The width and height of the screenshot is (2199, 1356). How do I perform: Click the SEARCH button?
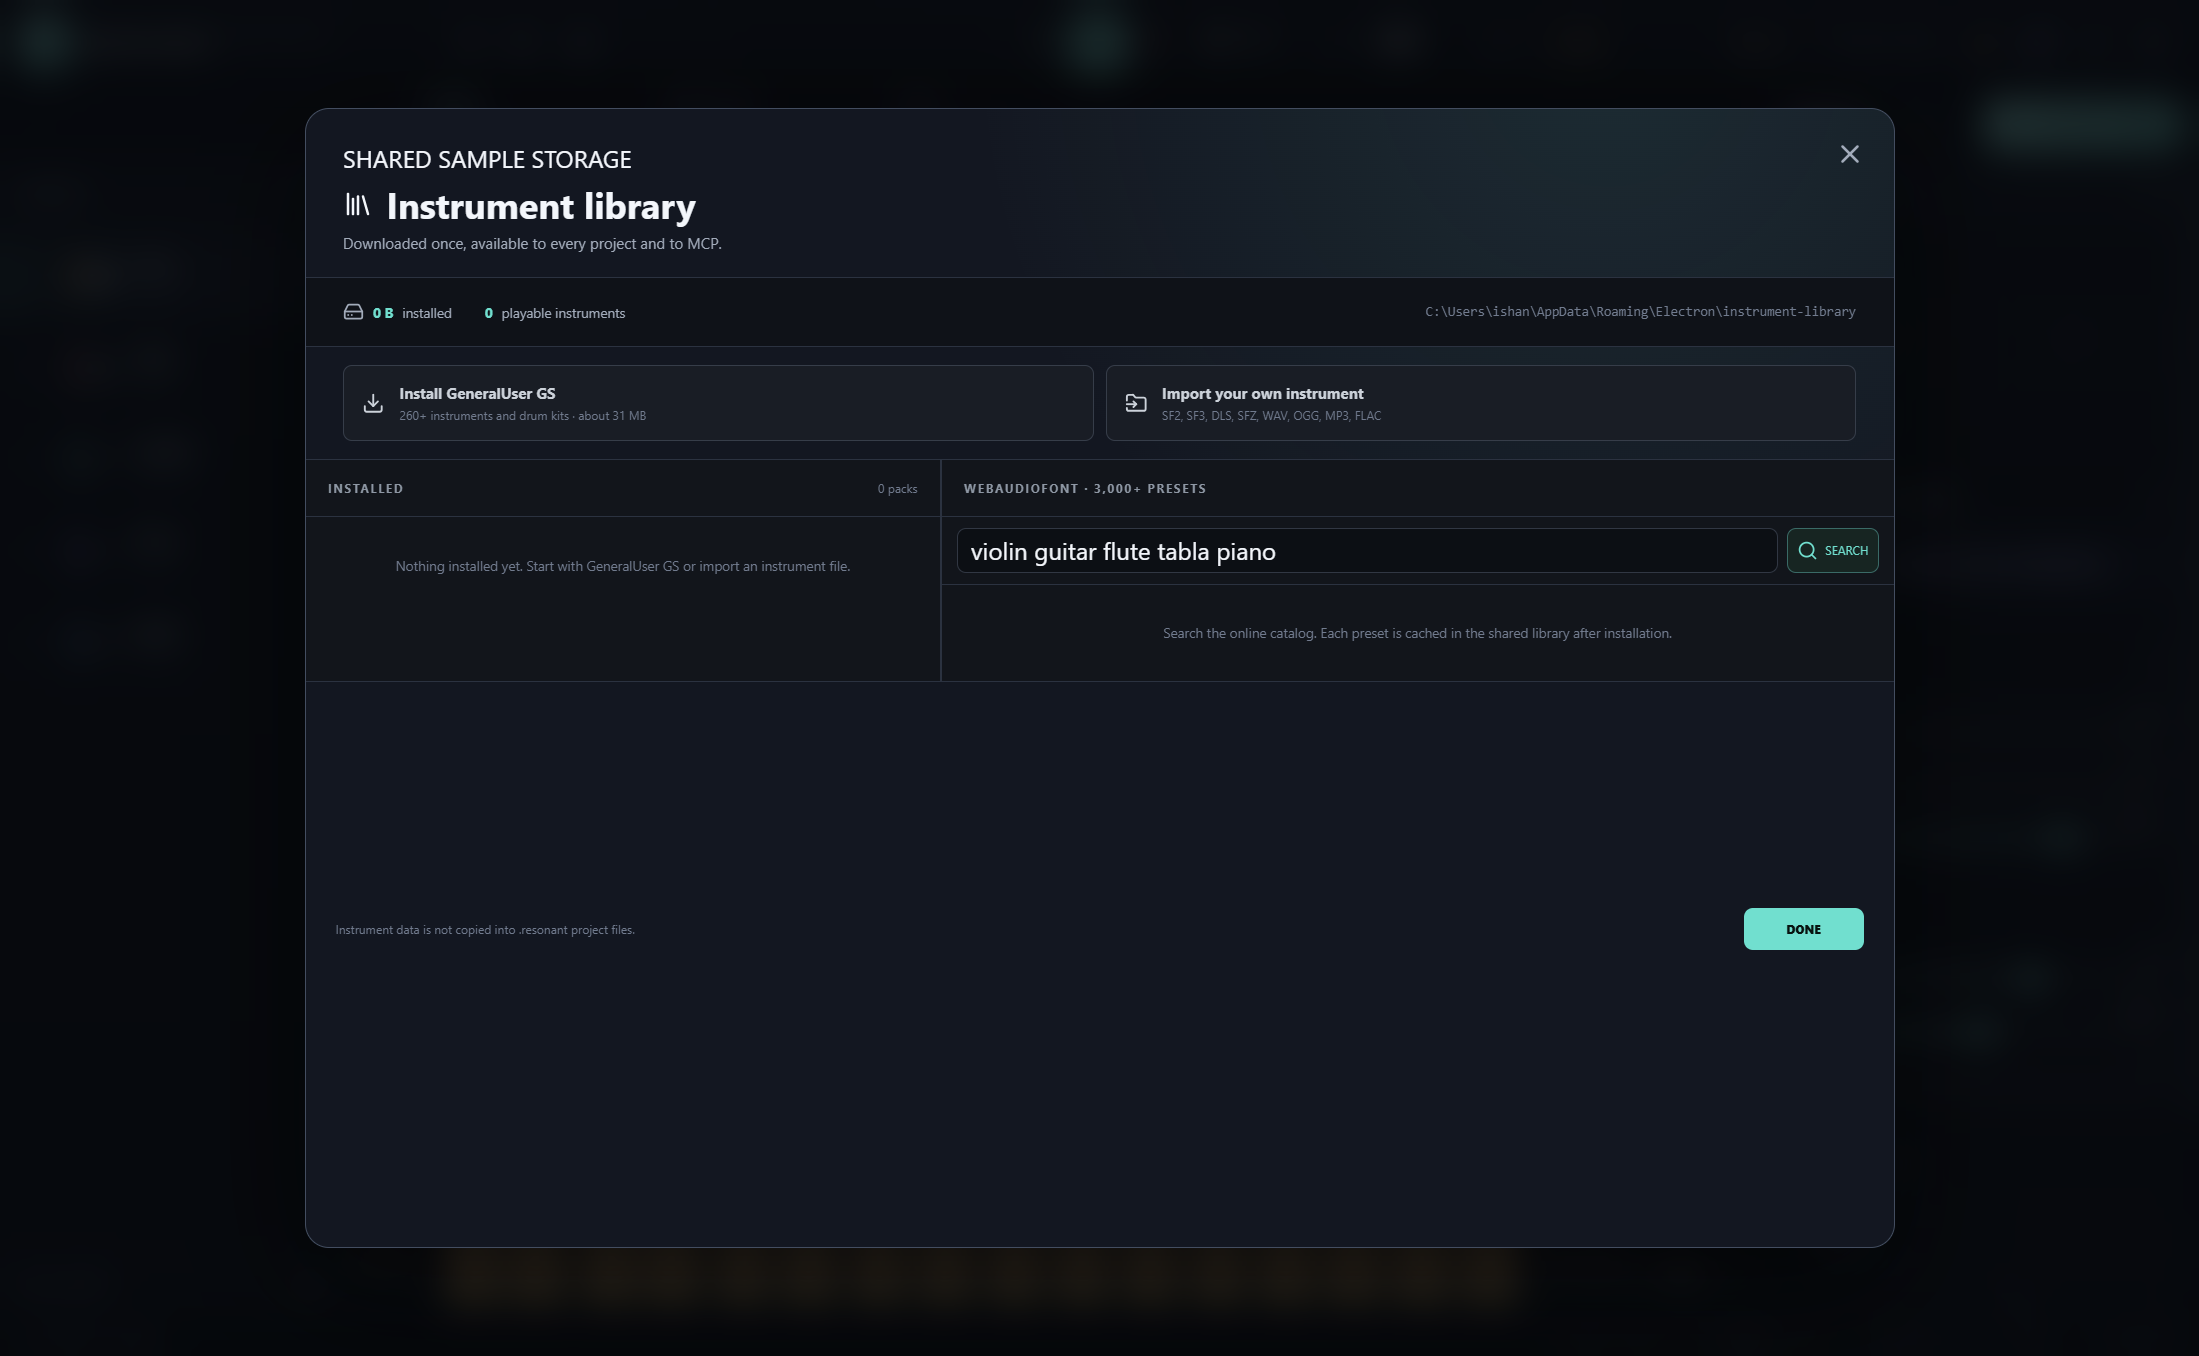1832,551
